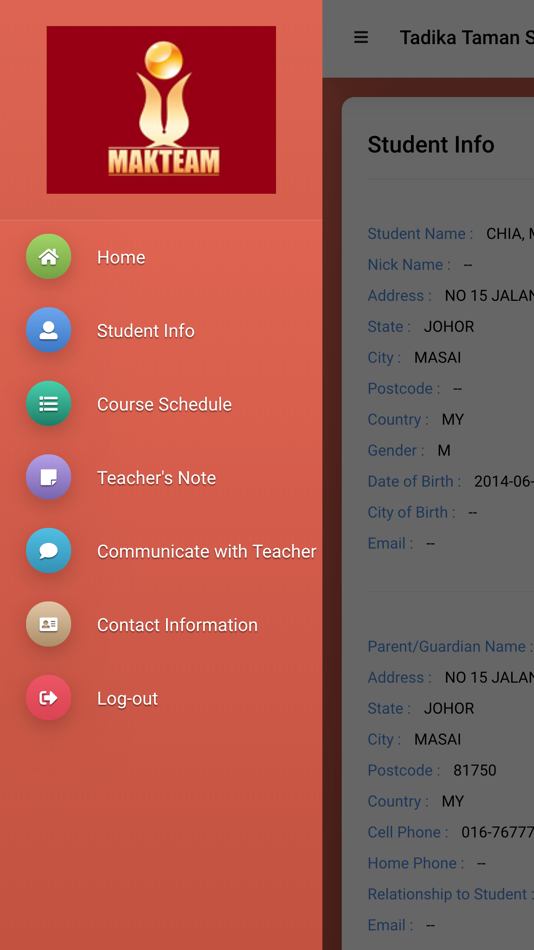Click the Student Info page heading
534x950 pixels.
(x=431, y=144)
